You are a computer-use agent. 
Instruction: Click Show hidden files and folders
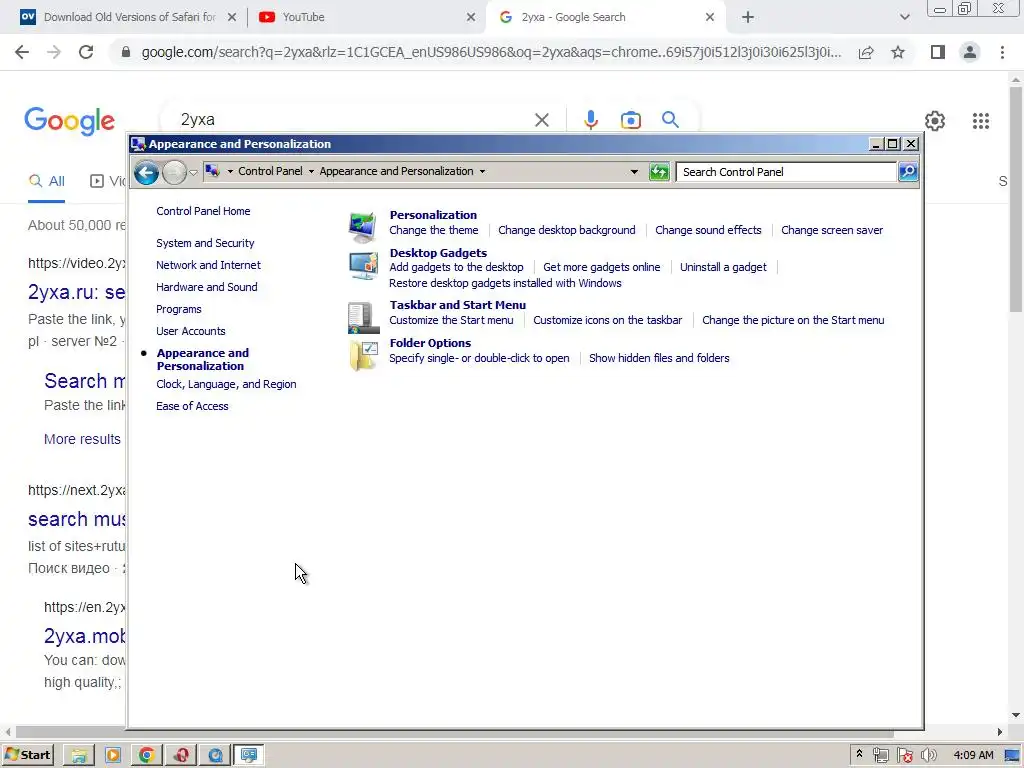659,358
